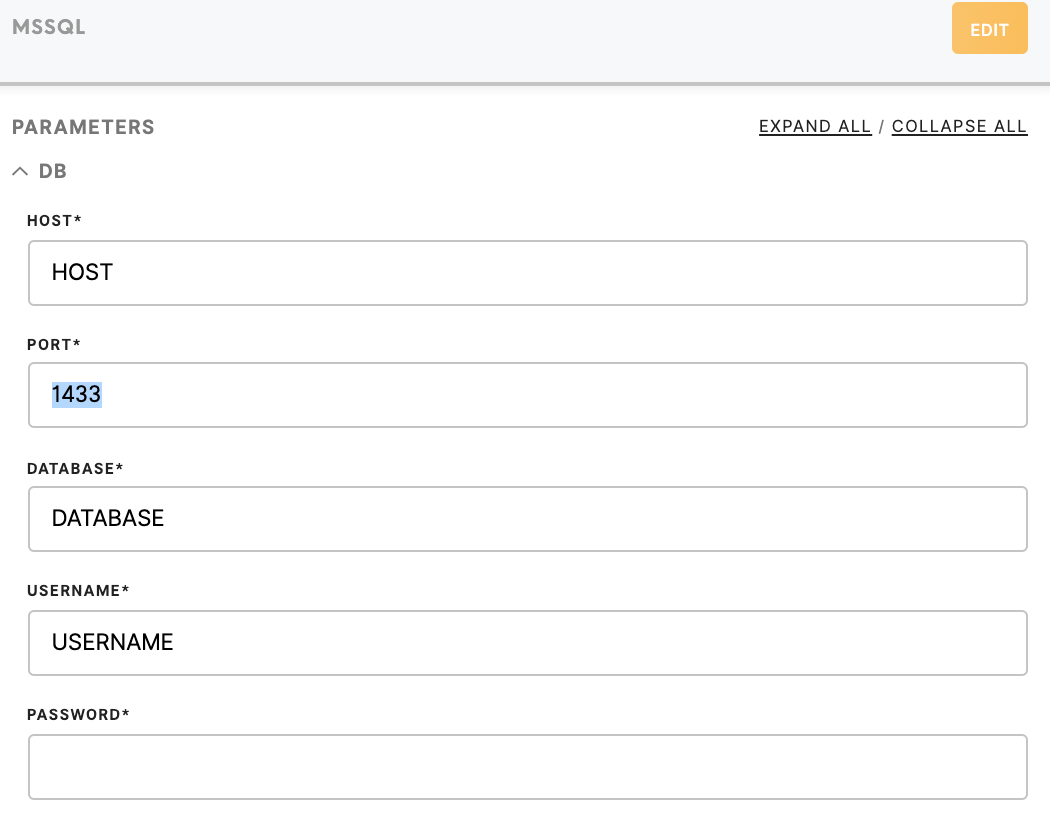Viewport: 1050px width, 820px height.
Task: Select the DB section header label
Action: coord(53,171)
